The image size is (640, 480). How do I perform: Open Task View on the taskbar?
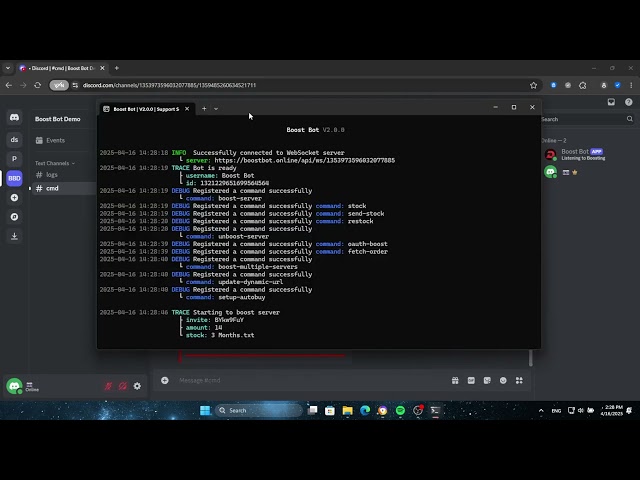tap(313, 411)
